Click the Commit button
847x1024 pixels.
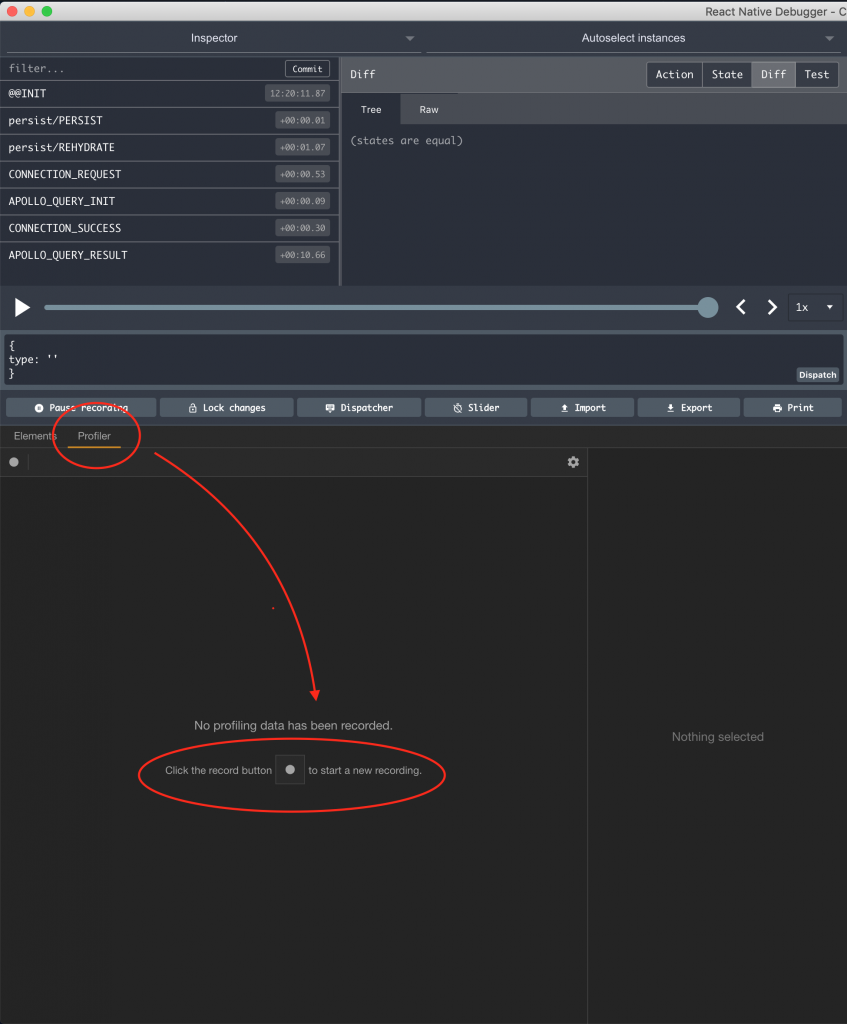tap(307, 69)
